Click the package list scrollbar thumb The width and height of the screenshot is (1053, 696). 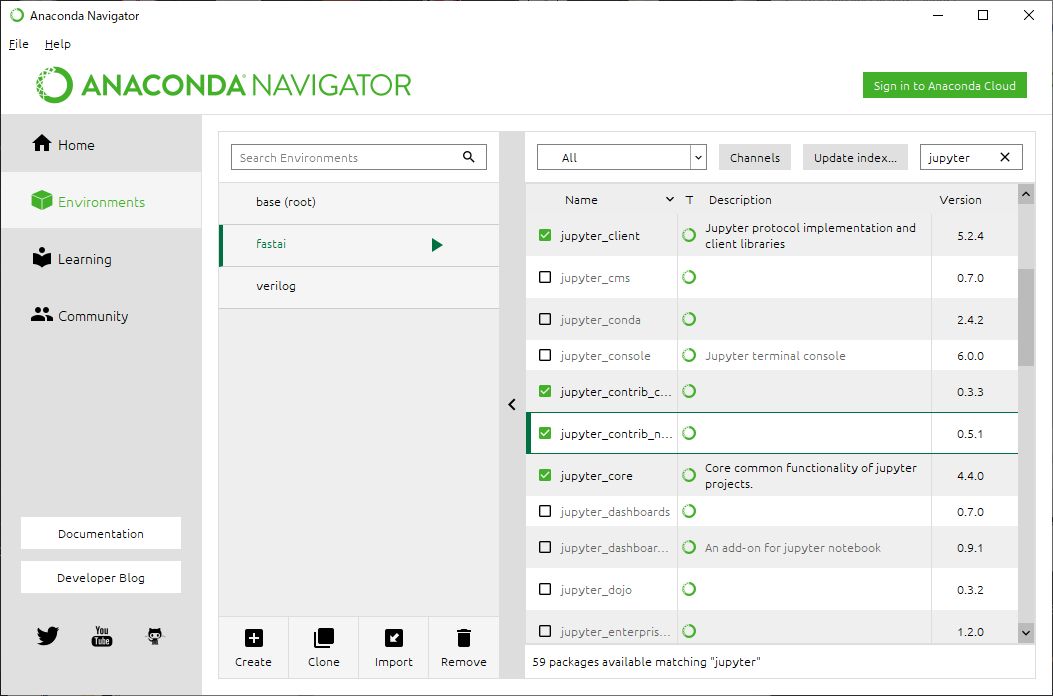[1025, 317]
